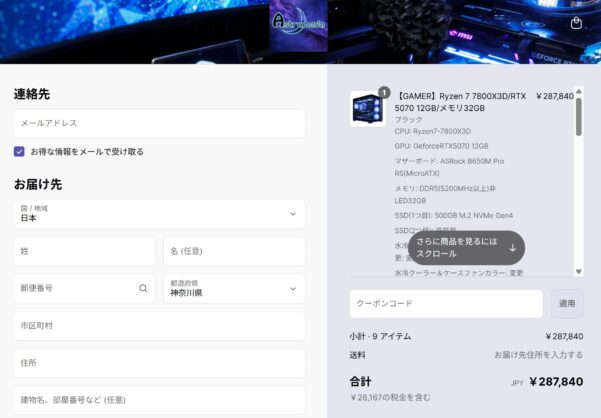This screenshot has width=601, height=418.
Task: Focus the クーポンコード coupon field
Action: tap(446, 303)
